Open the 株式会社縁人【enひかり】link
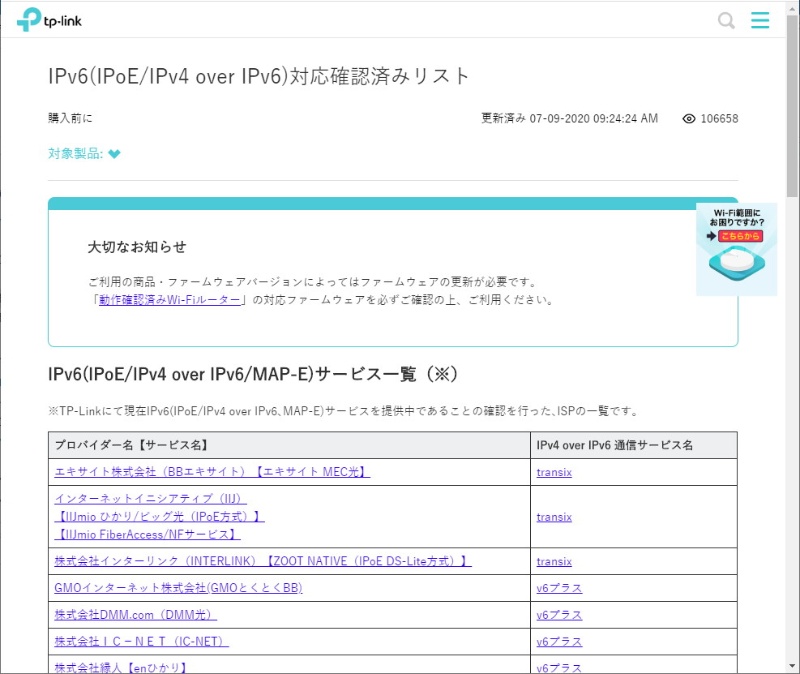 coord(120,665)
